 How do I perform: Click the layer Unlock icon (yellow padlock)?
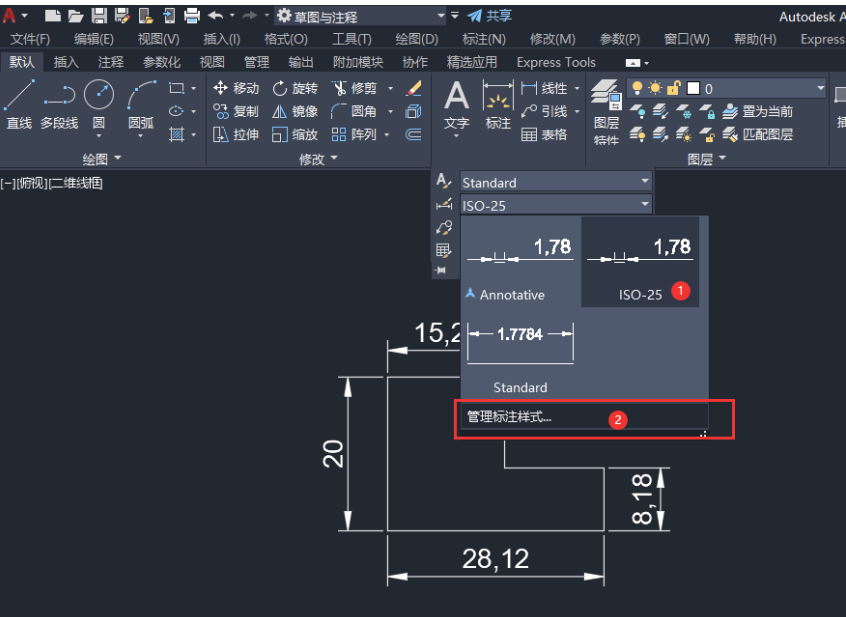pos(707,134)
